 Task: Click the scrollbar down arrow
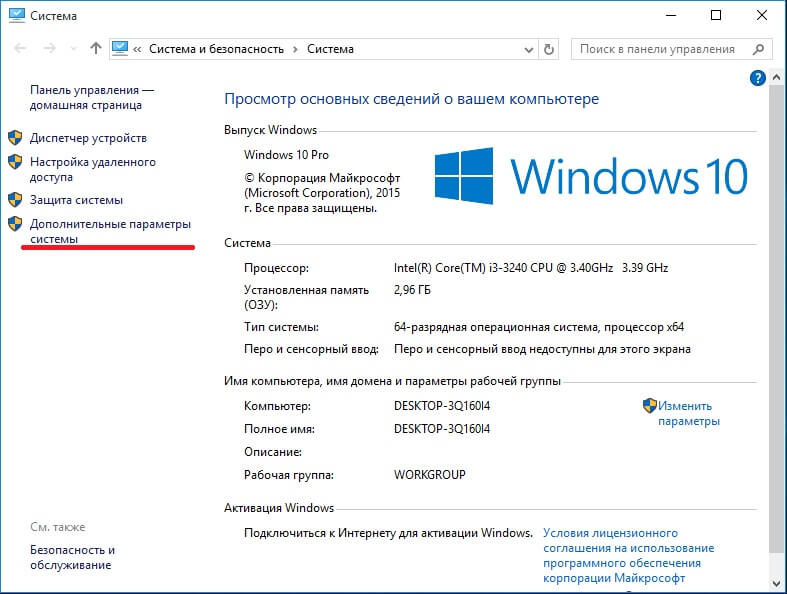pyautogui.click(x=776, y=584)
